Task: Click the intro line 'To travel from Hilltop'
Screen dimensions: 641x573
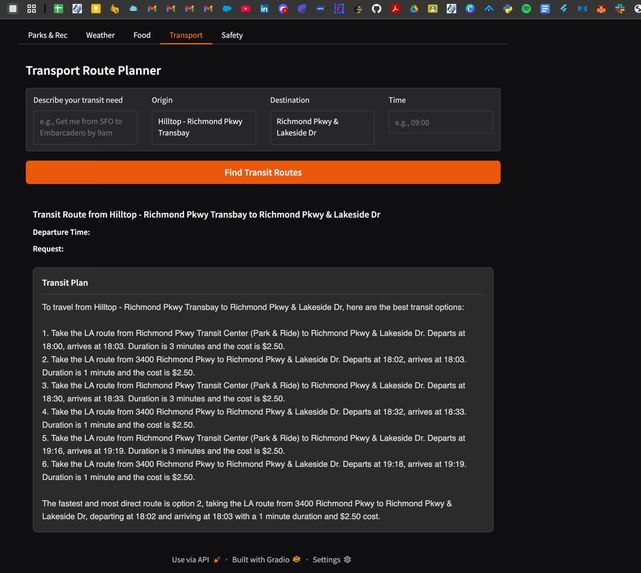Action: tap(253, 307)
